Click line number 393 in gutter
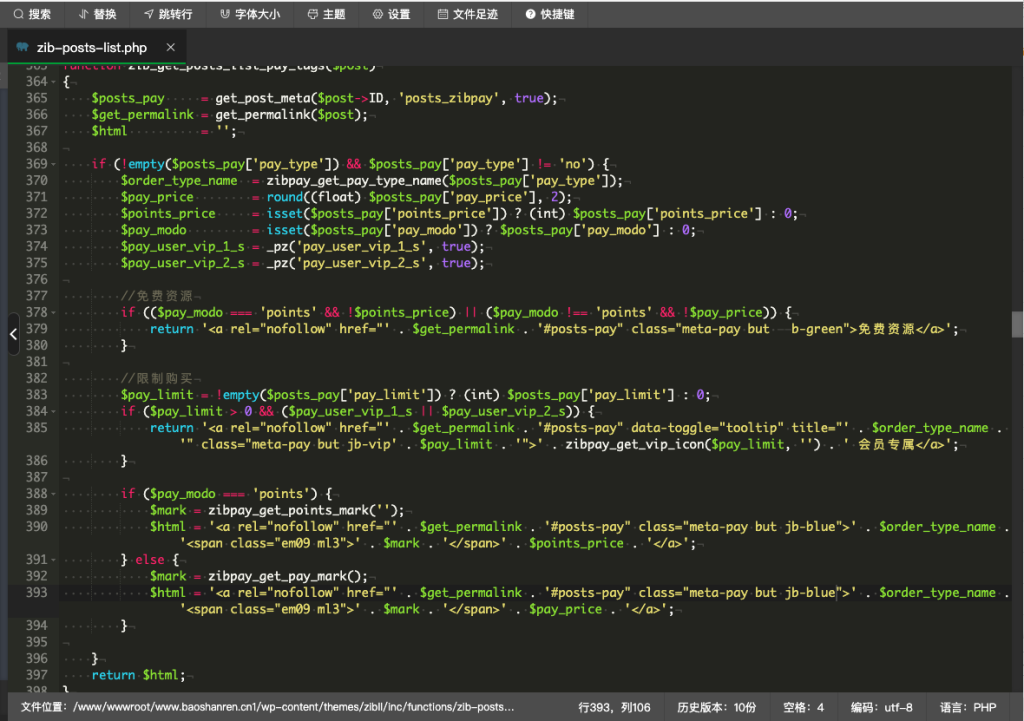Viewport: 1024px width, 721px height. (37, 592)
